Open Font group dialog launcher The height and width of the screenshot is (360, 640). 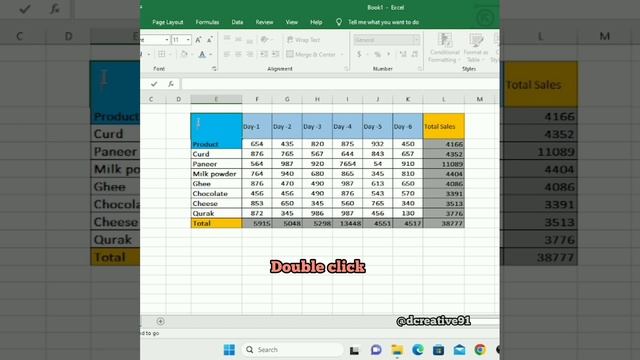coord(214,69)
